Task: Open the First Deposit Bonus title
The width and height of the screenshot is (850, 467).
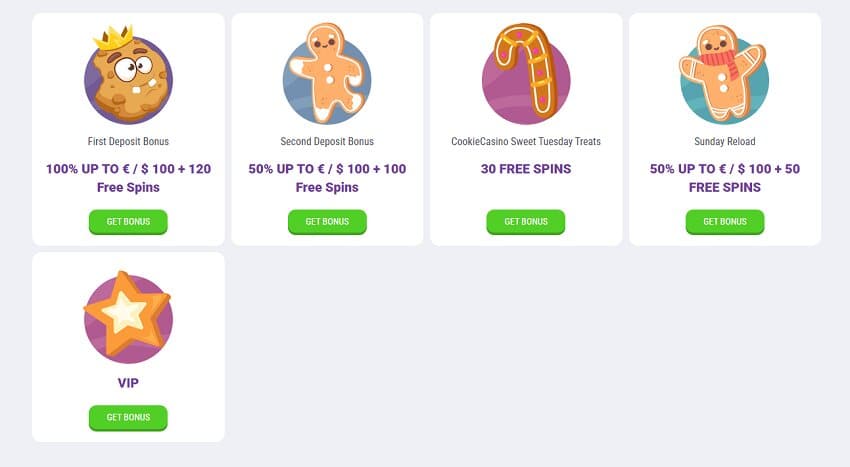Action: click(128, 142)
